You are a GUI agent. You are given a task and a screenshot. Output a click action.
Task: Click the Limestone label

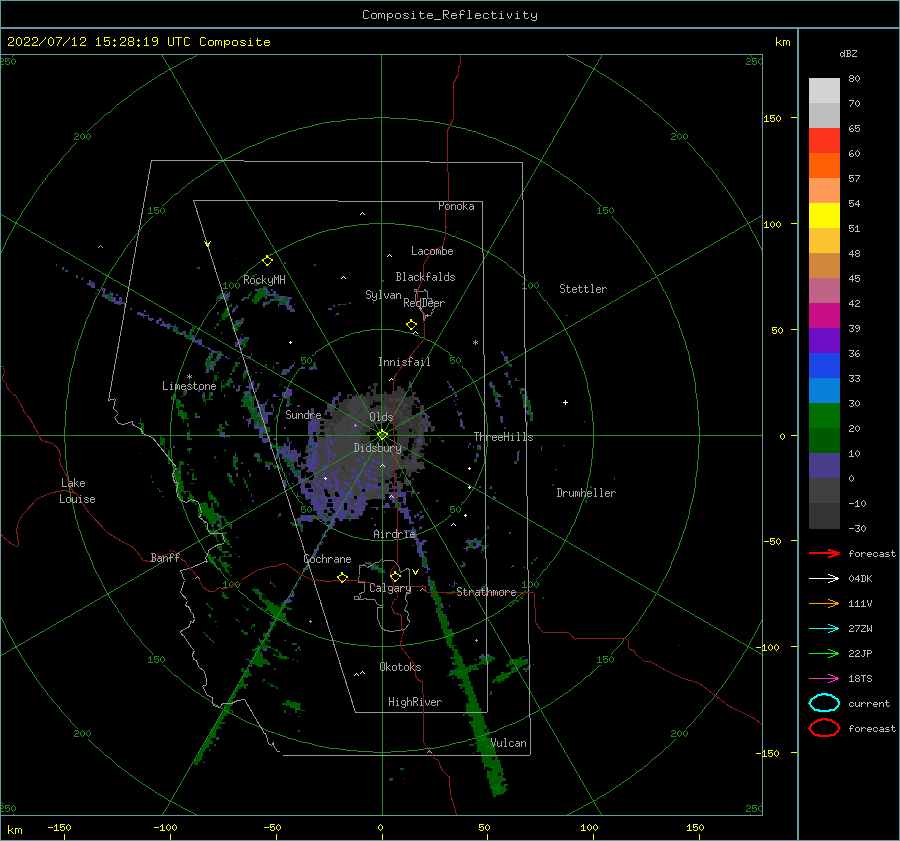(x=189, y=386)
